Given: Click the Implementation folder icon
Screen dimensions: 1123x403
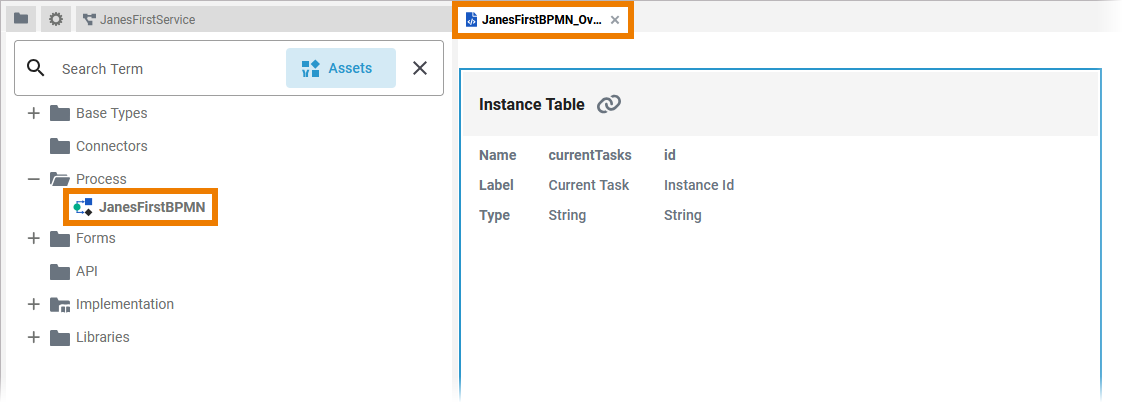Looking at the screenshot, I should point(60,304).
